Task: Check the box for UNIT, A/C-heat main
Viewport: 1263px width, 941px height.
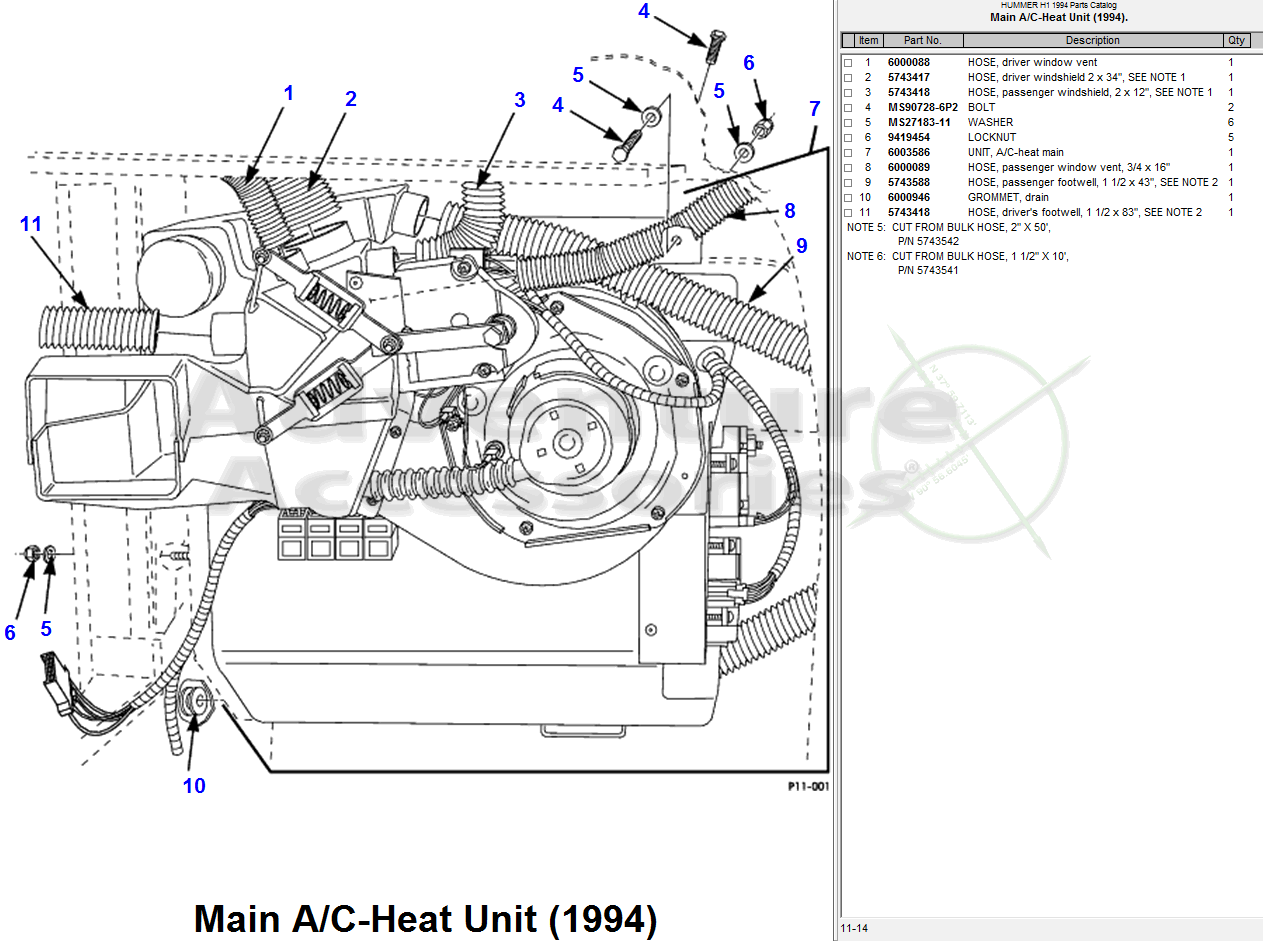Action: point(848,153)
